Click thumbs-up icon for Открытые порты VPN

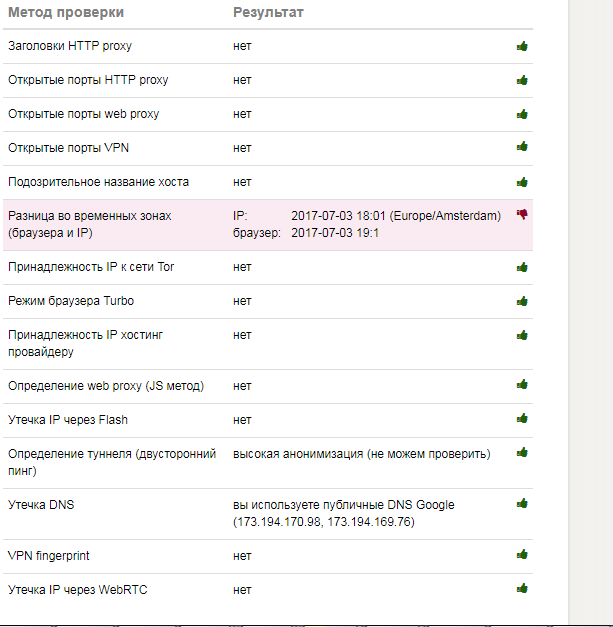522,148
